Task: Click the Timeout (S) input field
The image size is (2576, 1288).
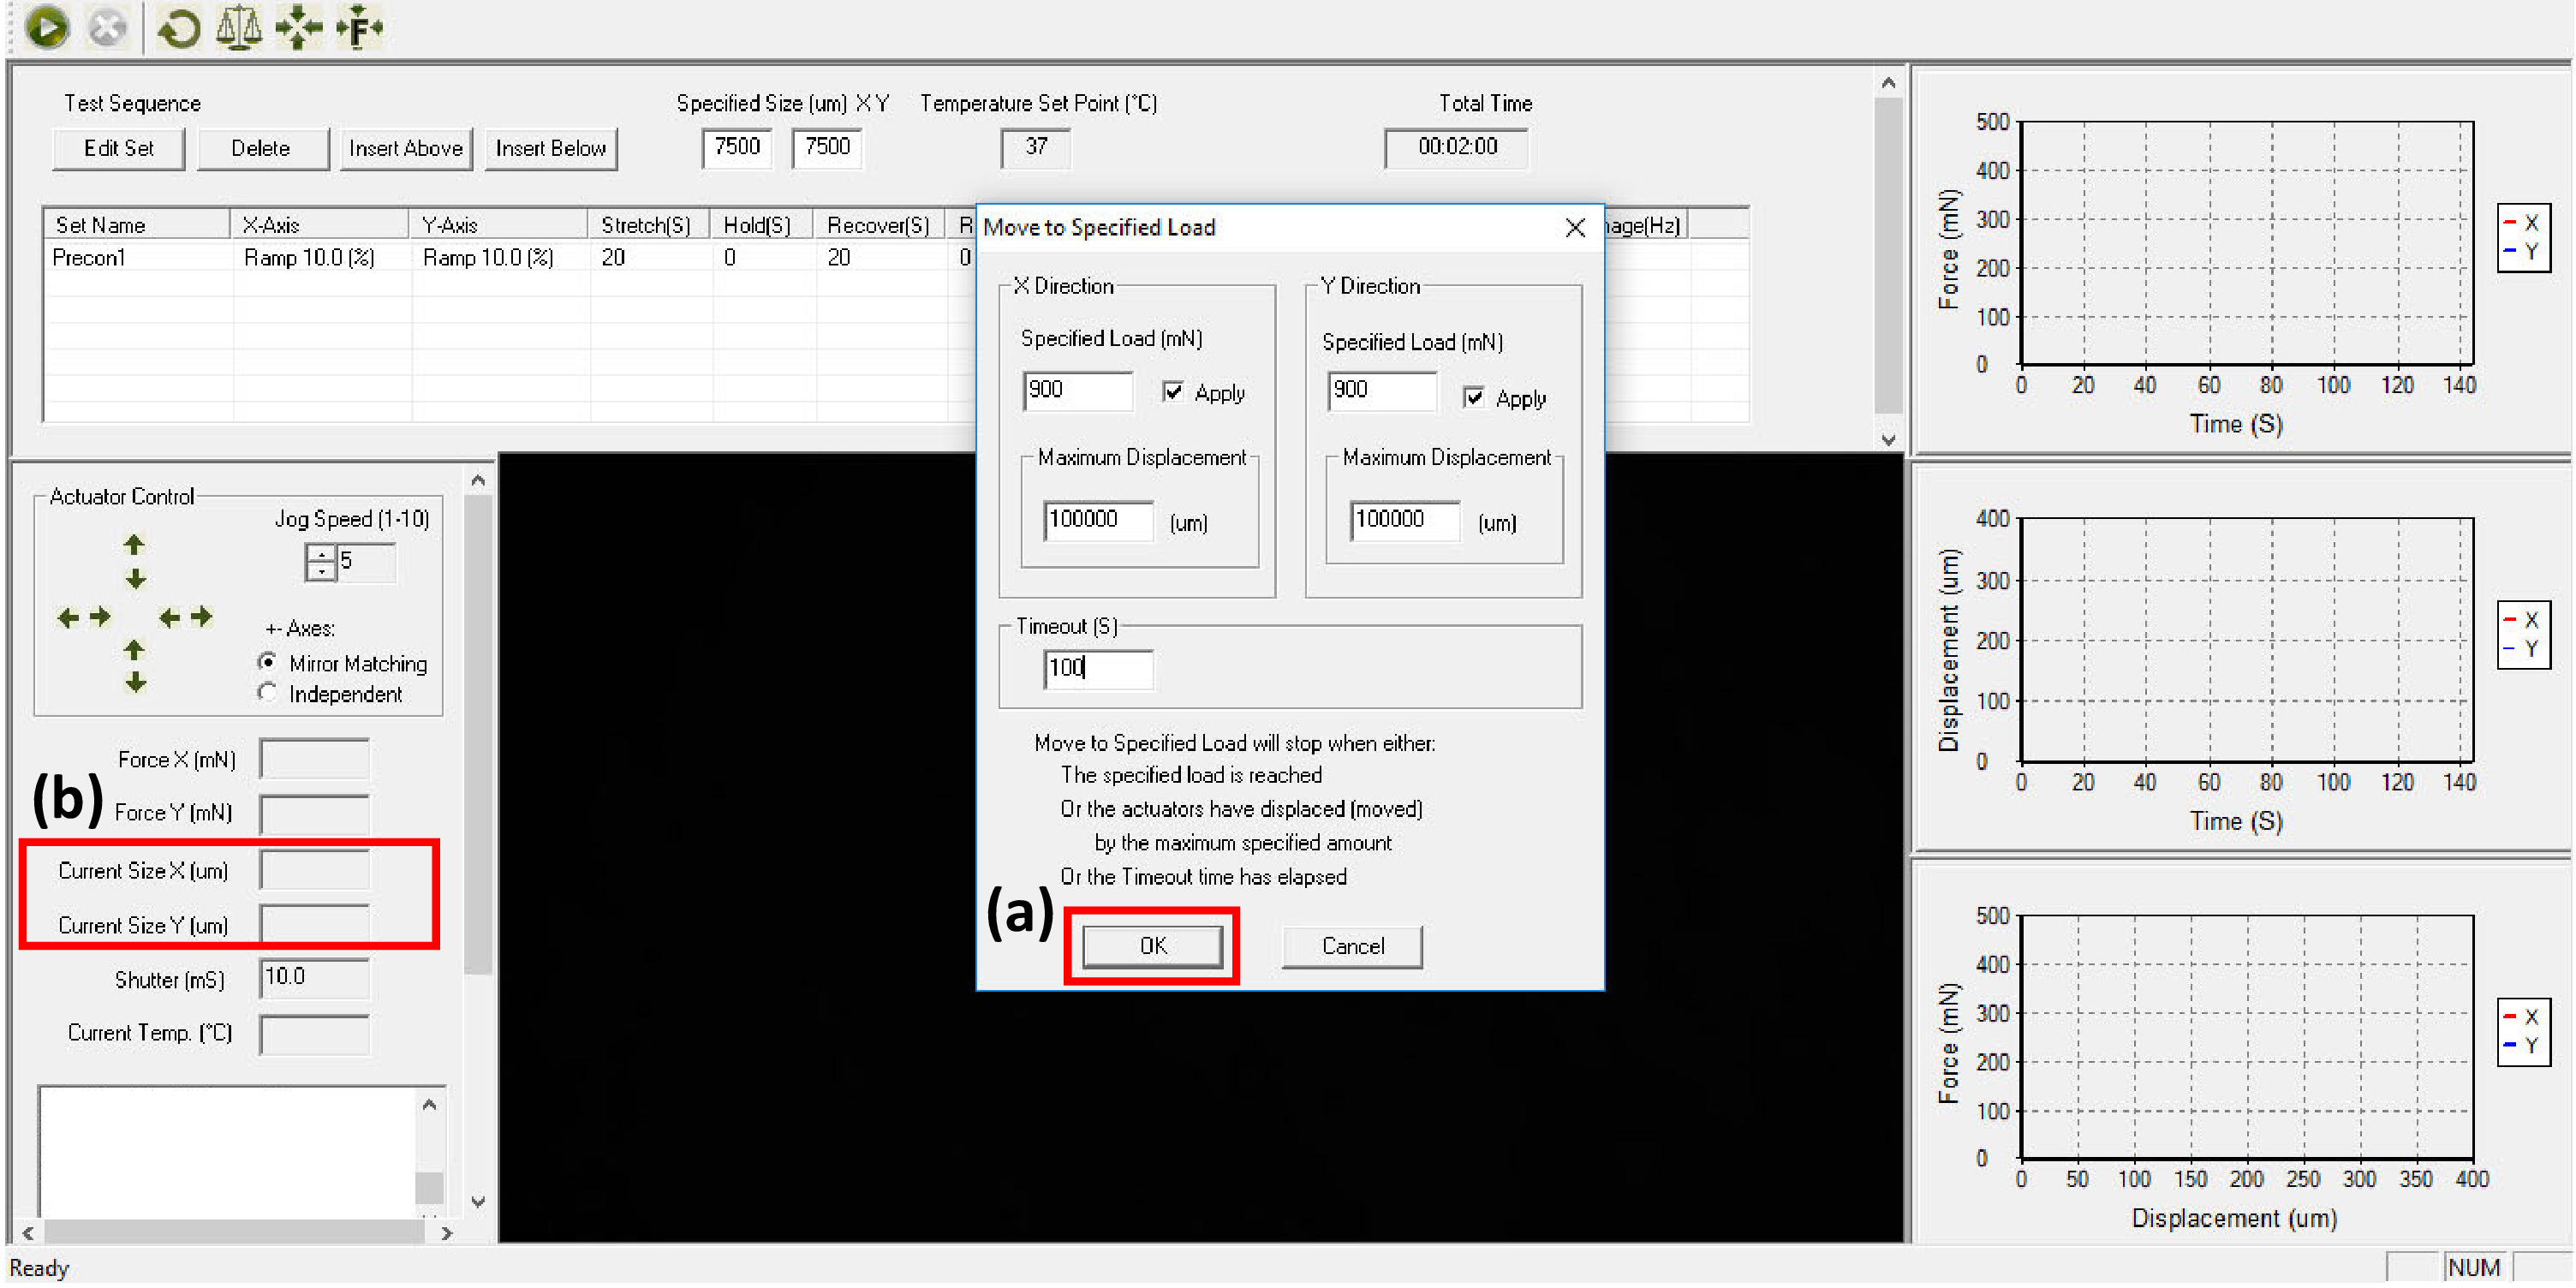Action: coord(1097,668)
